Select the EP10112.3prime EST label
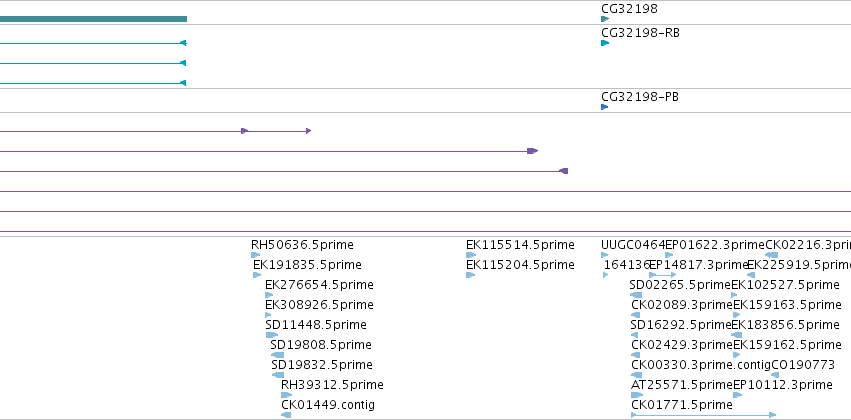851x420 pixels. point(783,385)
